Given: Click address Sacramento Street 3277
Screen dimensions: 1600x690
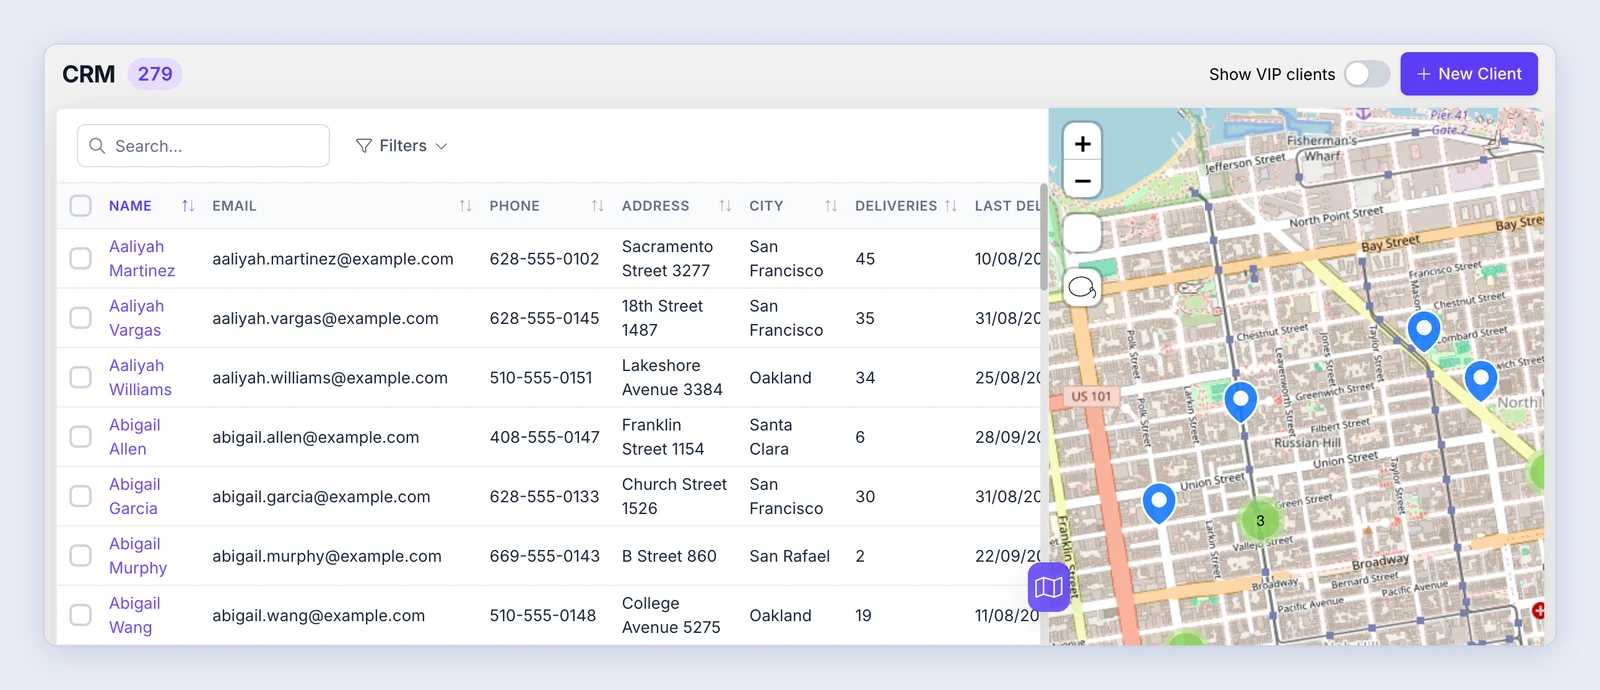Looking at the screenshot, I should pos(667,258).
